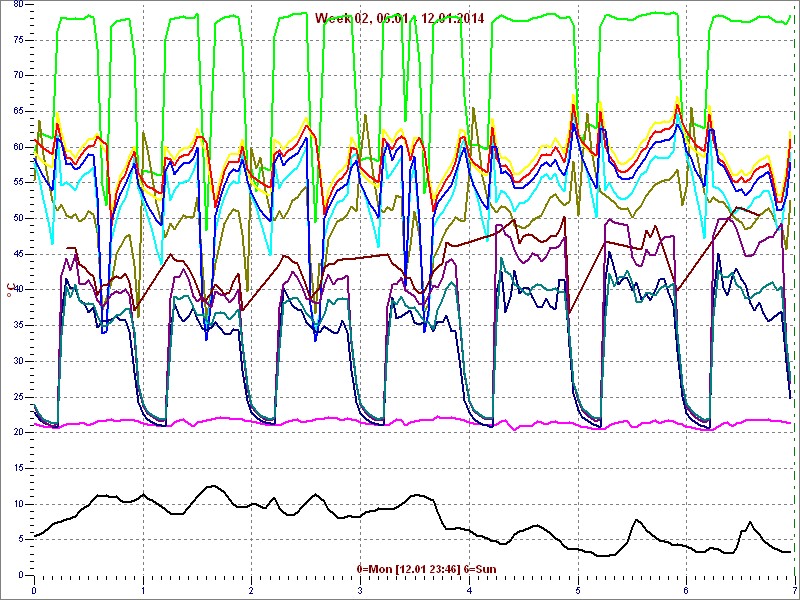
Task: Click the °C unit label on y-axis
Action: pyautogui.click(x=11, y=289)
